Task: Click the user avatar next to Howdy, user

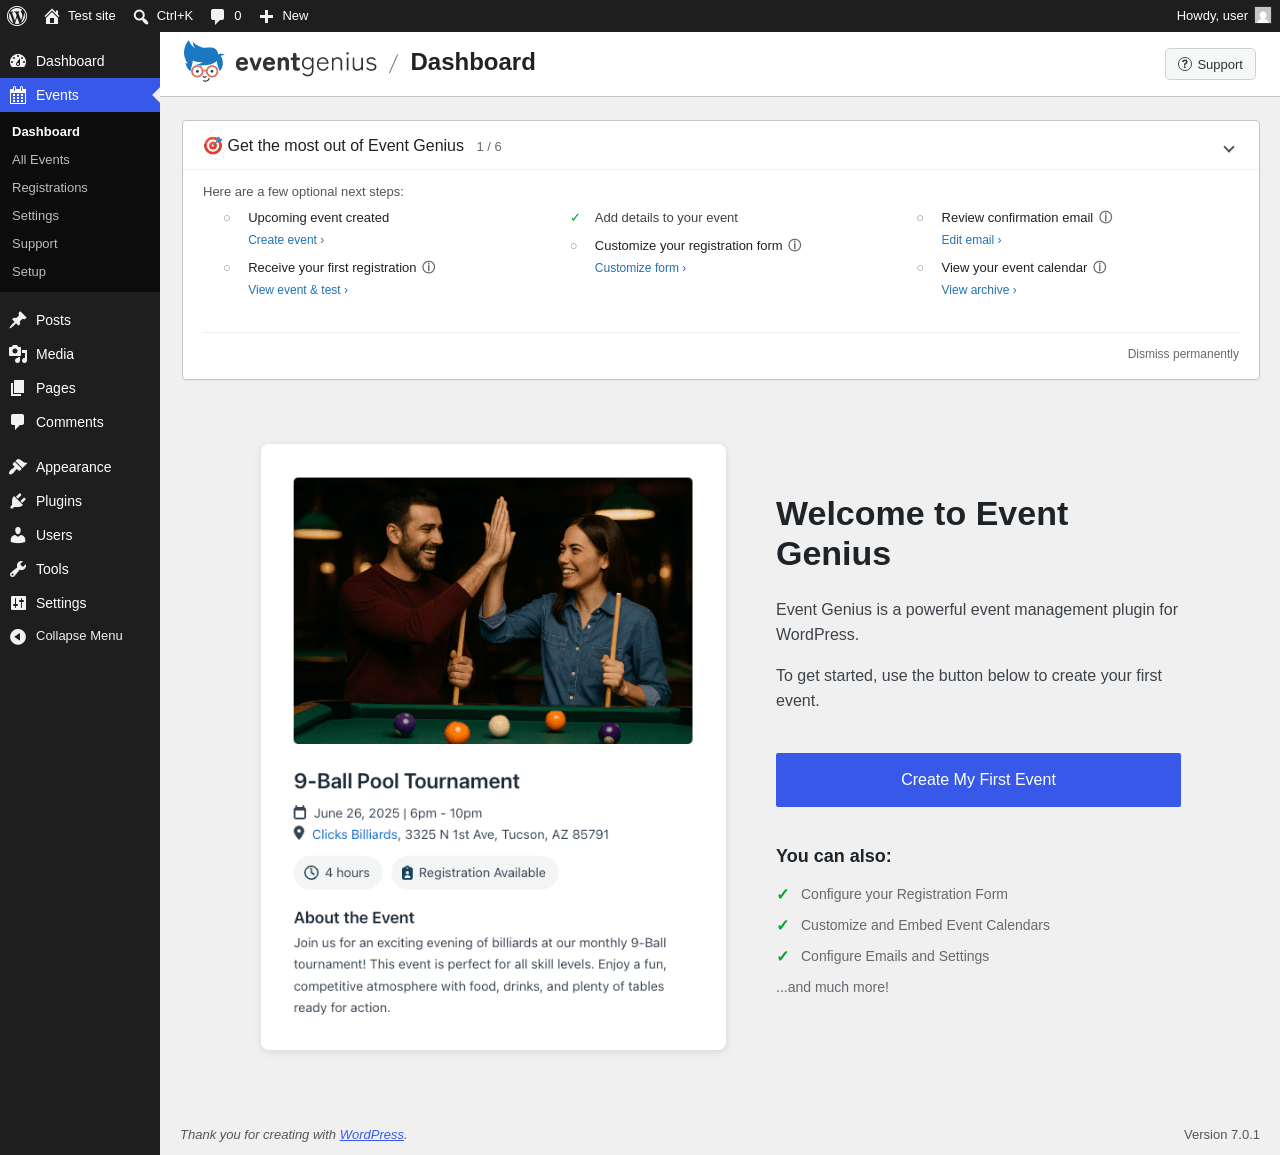Action: [x=1263, y=15]
